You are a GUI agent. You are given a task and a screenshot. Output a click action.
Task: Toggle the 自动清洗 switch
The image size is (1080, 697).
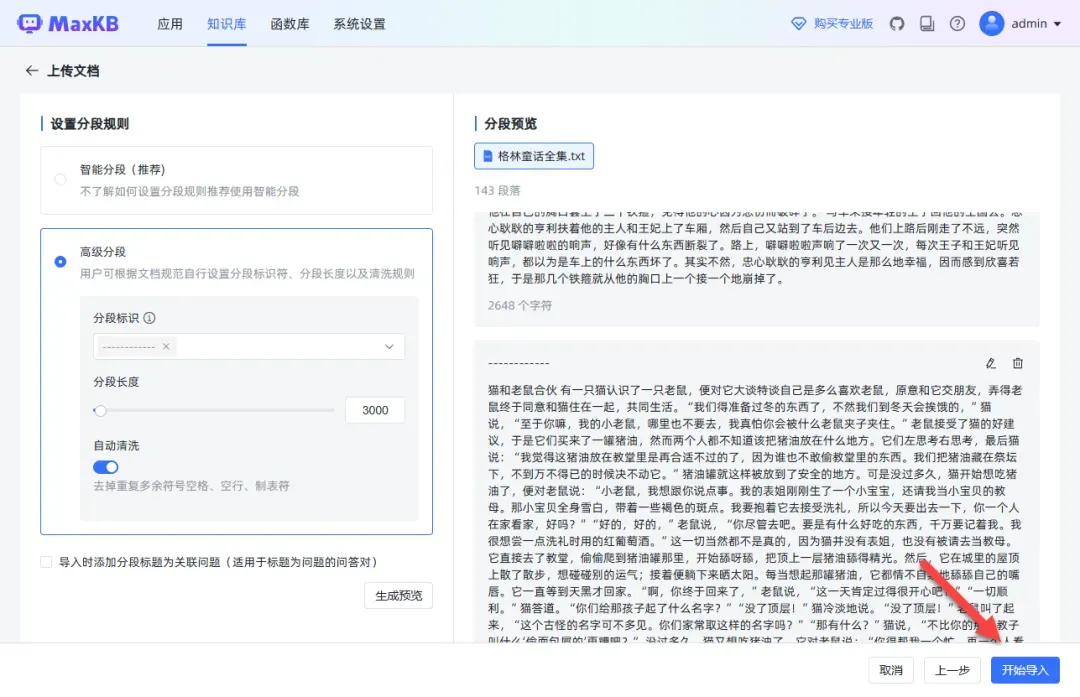[105, 467]
